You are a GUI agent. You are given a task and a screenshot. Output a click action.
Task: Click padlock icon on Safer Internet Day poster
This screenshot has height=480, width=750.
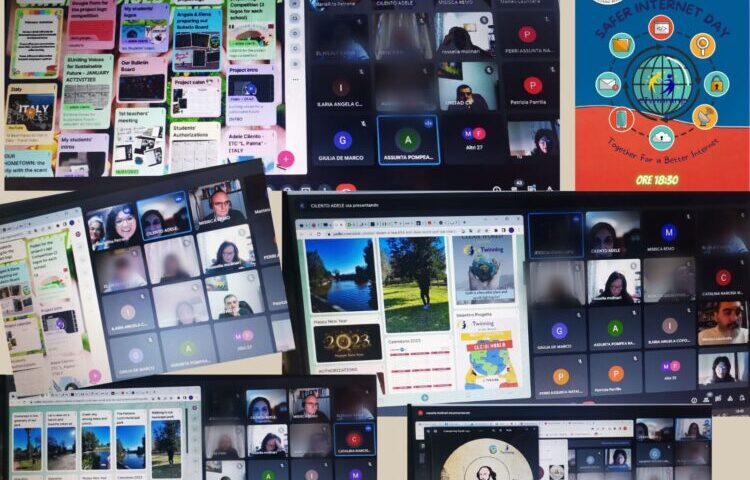716,84
